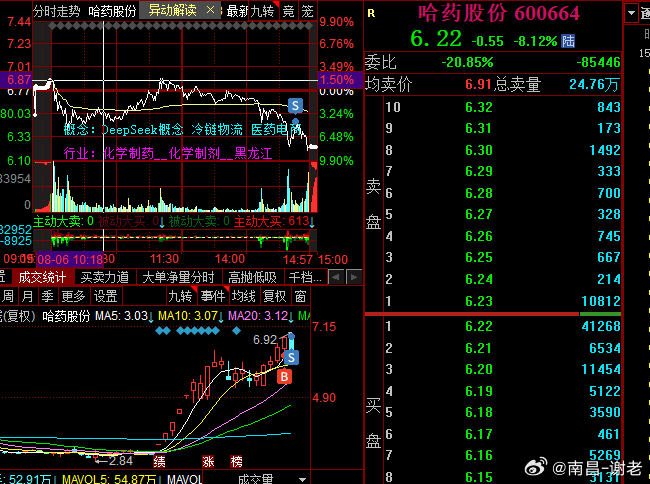Close the 异动解读 tab with its X
The width and height of the screenshot is (650, 484).
pos(211,10)
